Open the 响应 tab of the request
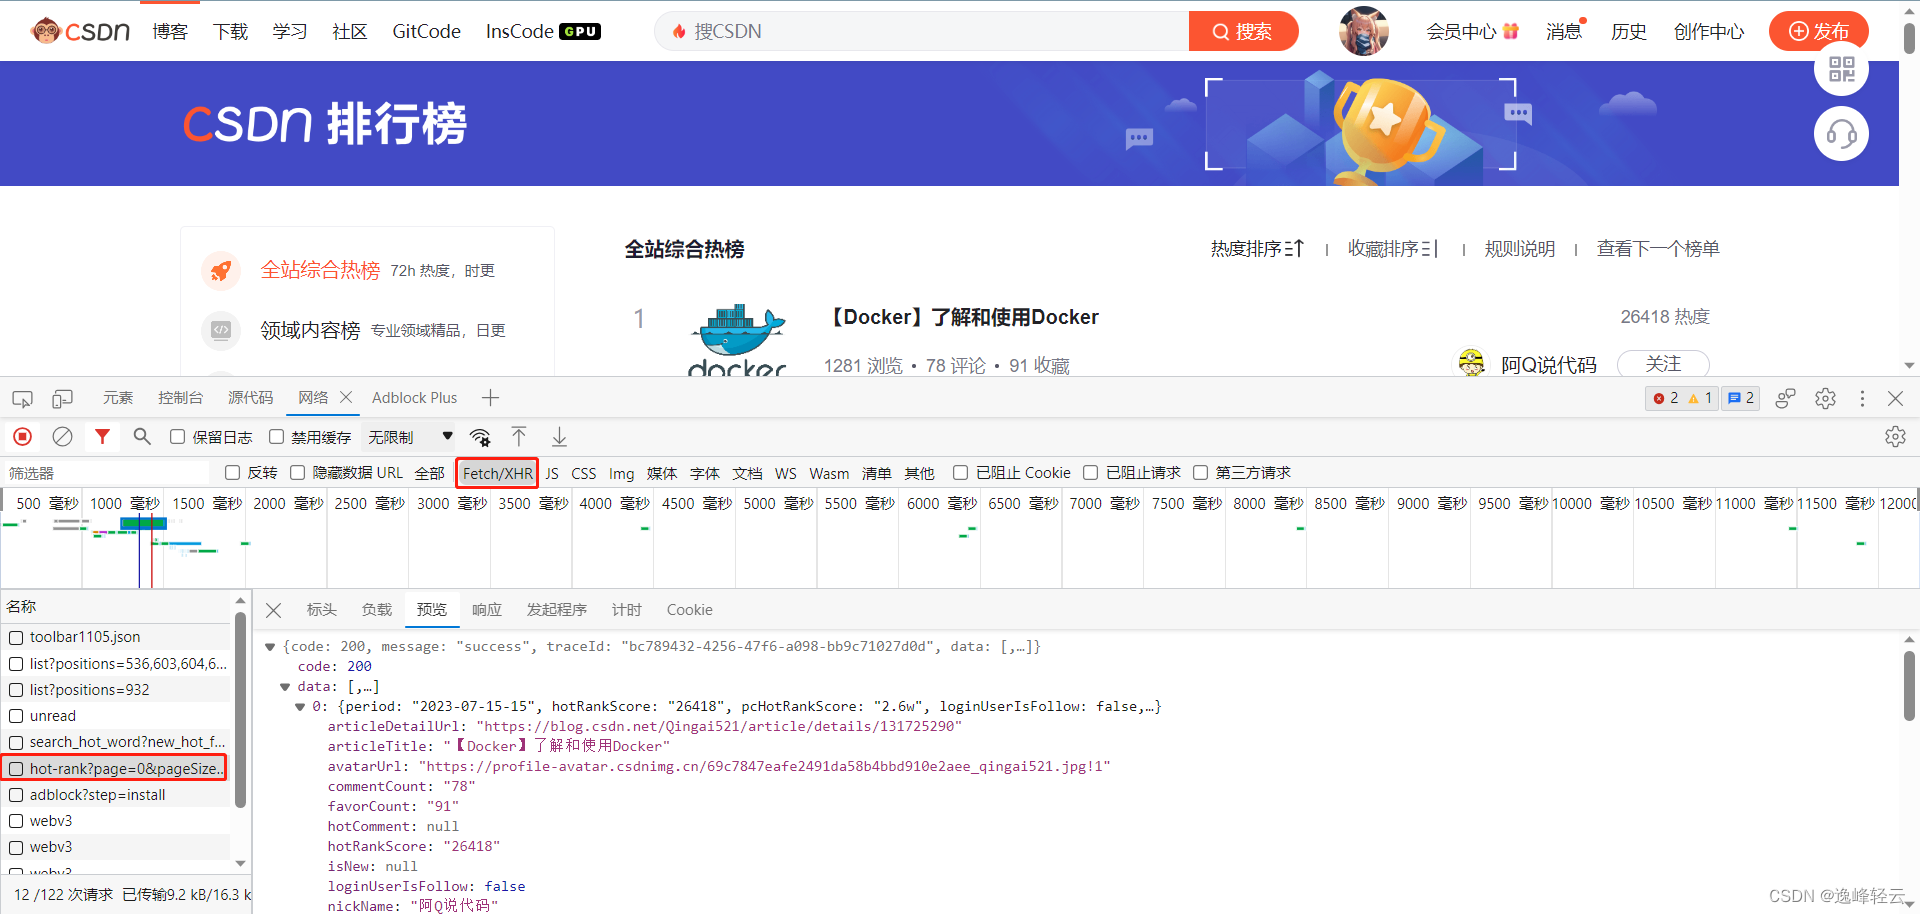 (x=487, y=610)
